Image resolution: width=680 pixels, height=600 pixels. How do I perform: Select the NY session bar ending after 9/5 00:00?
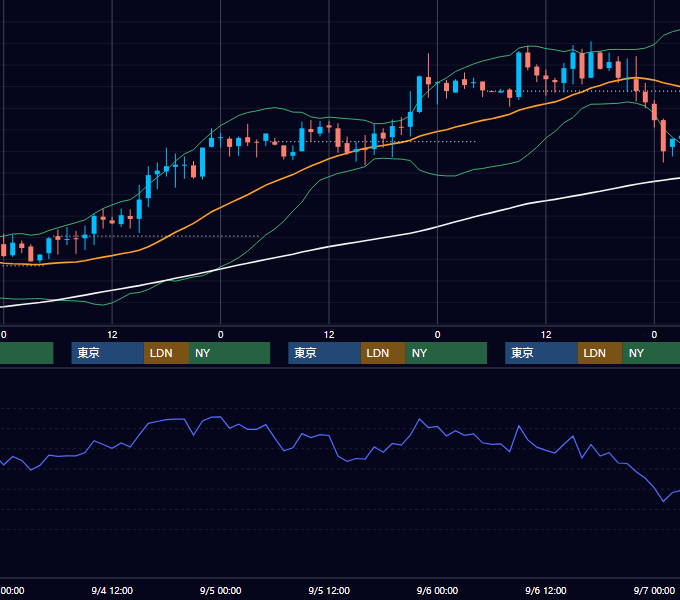pyautogui.click(x=229, y=353)
